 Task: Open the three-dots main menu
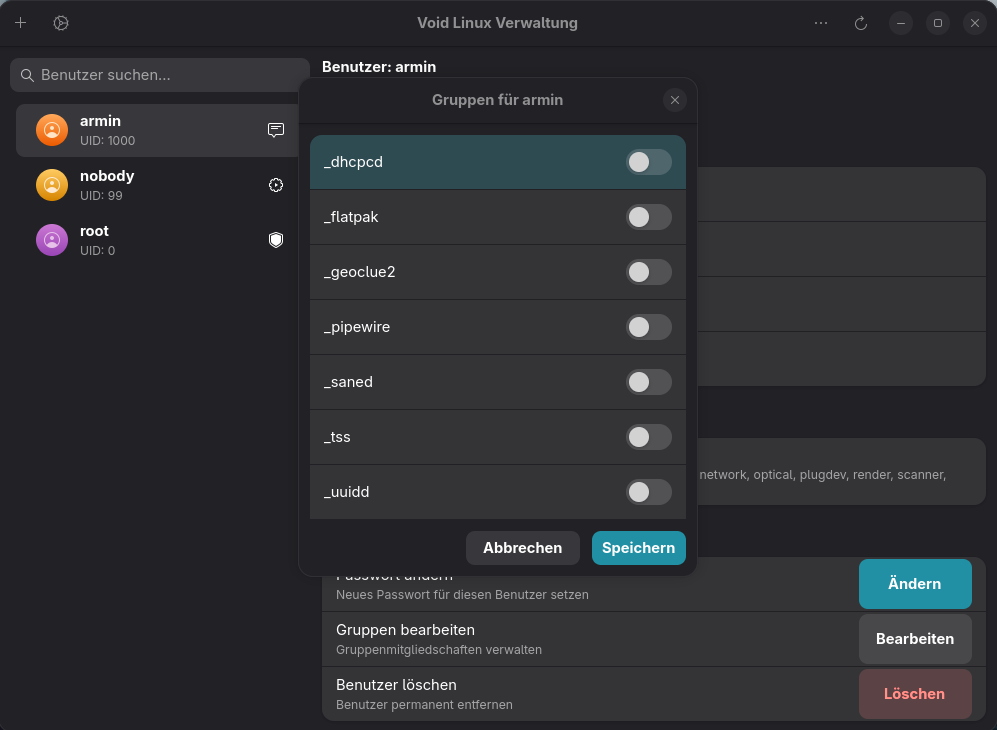(x=821, y=23)
